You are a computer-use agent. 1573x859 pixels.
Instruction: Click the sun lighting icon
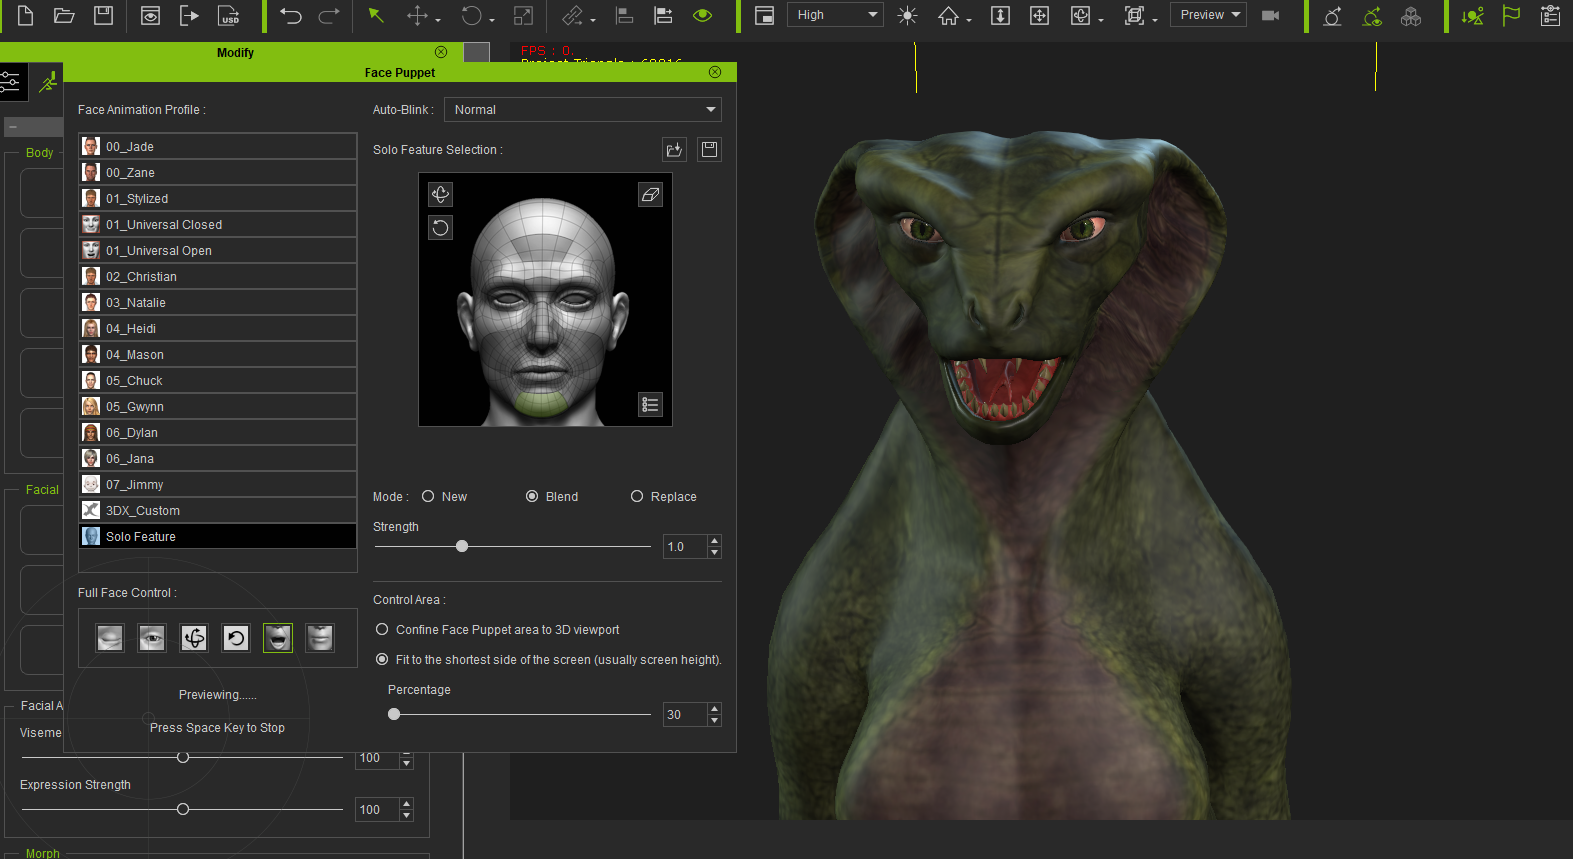click(x=907, y=15)
